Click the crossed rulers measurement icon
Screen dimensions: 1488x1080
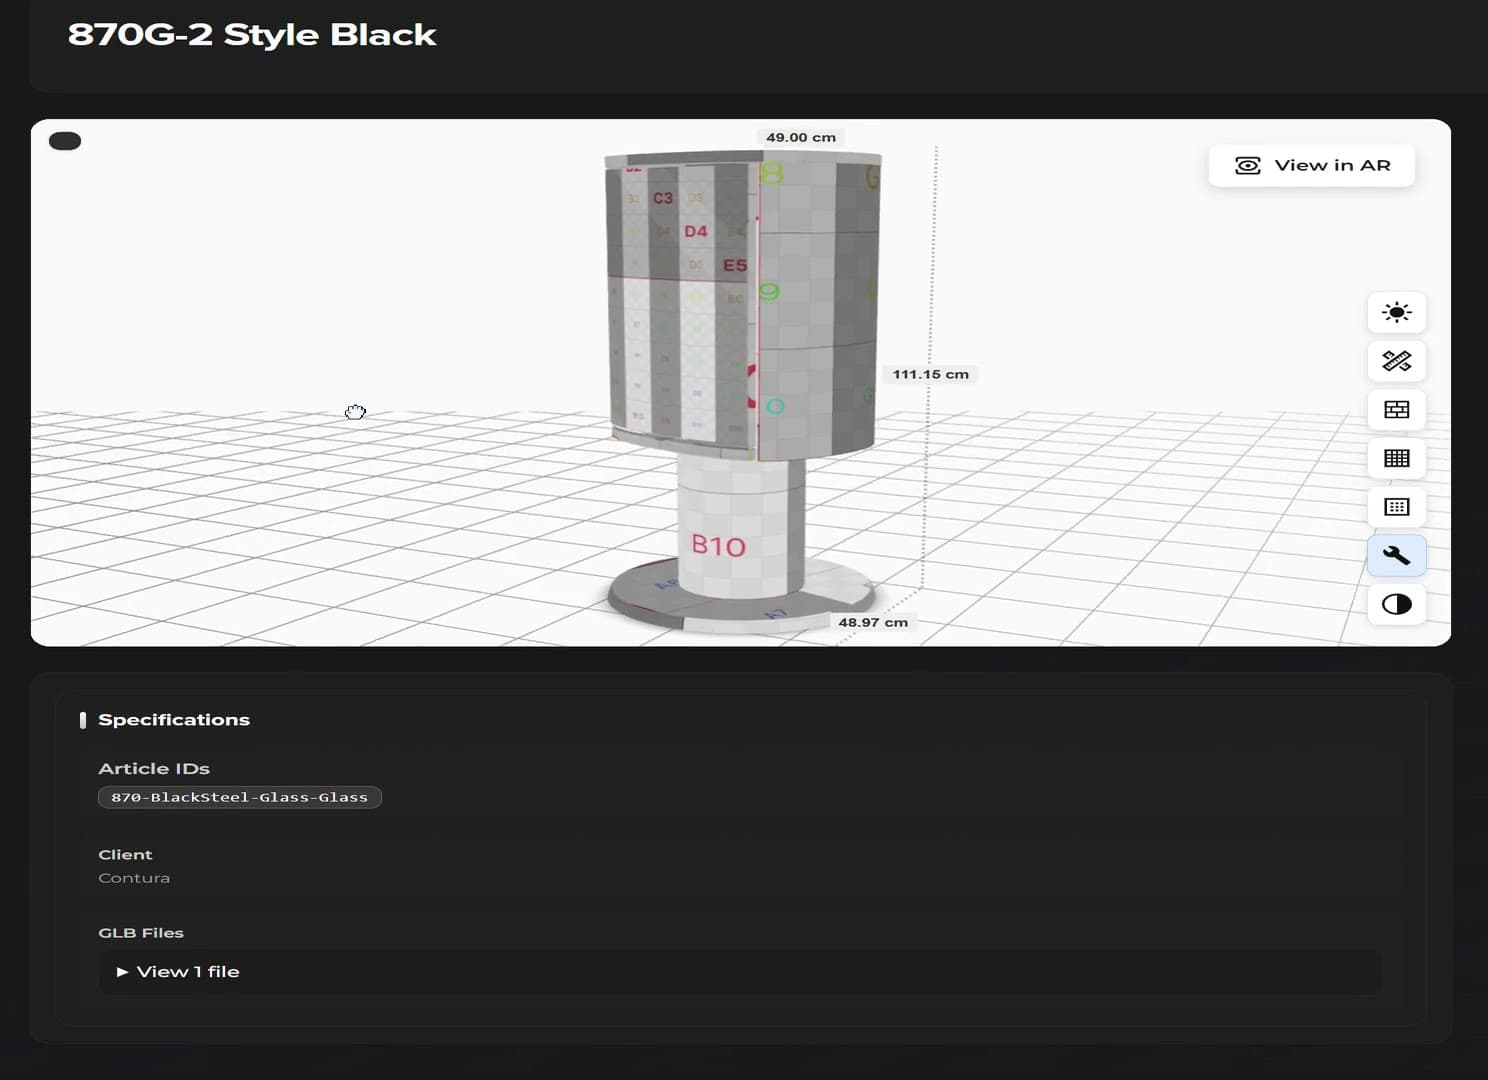click(1396, 361)
